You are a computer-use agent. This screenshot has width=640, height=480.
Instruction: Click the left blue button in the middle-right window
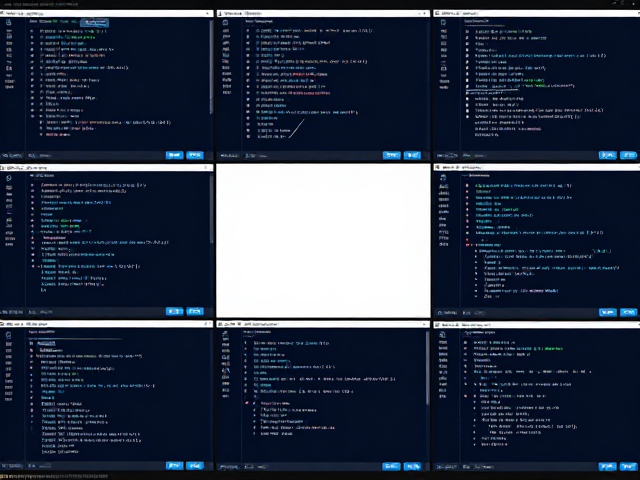tap(608, 312)
